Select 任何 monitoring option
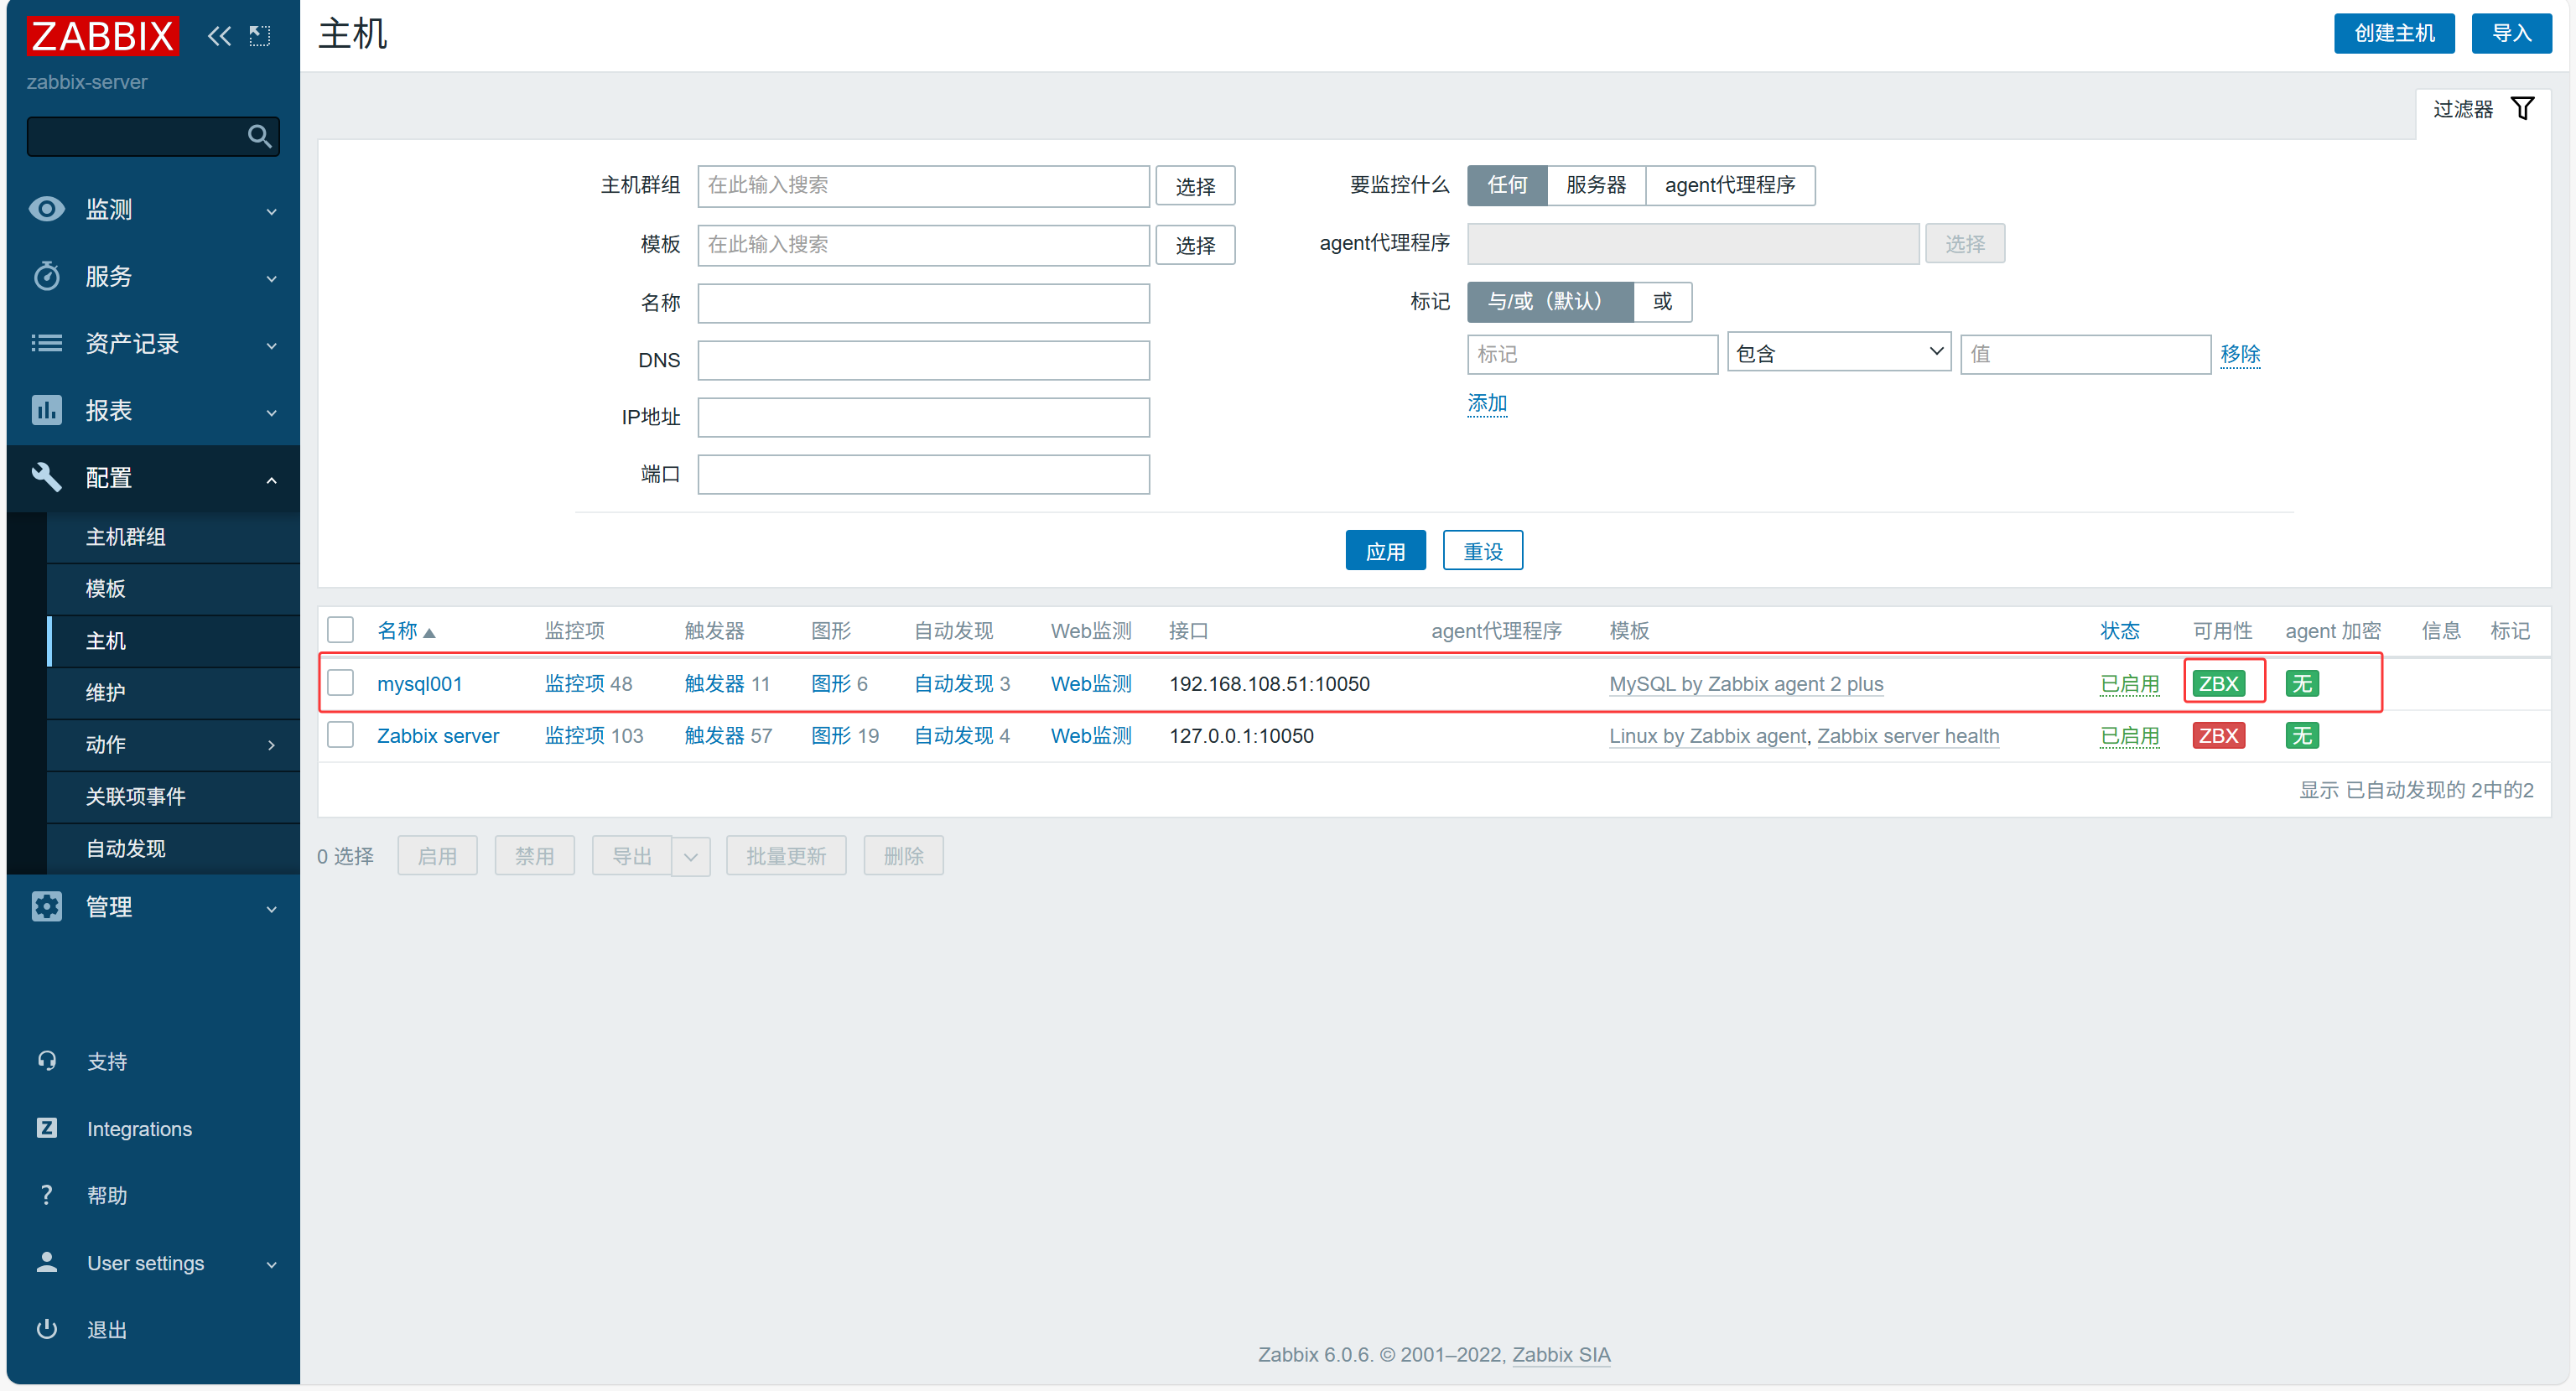Image resolution: width=2576 pixels, height=1391 pixels. (1507, 185)
